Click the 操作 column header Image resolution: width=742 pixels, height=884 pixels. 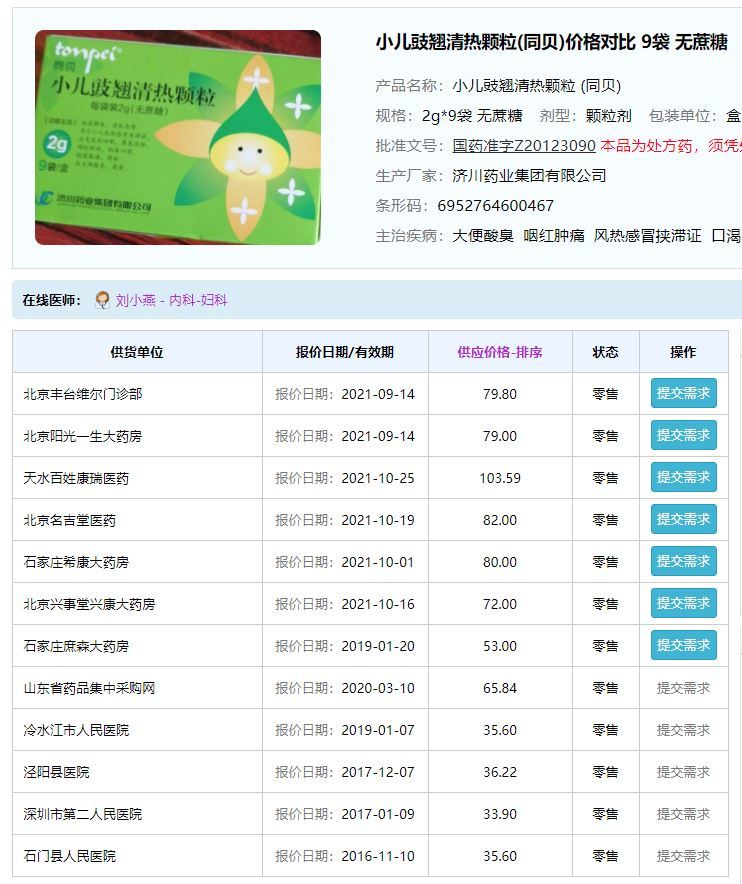pos(683,352)
